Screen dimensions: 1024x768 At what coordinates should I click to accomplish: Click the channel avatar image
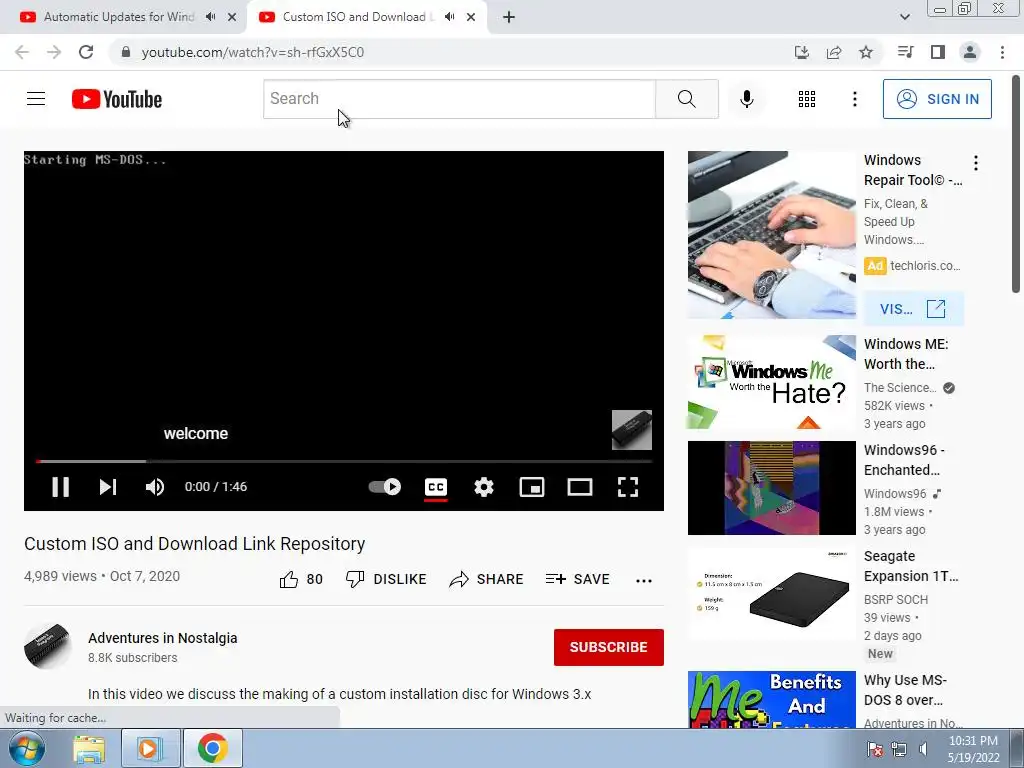click(47, 647)
